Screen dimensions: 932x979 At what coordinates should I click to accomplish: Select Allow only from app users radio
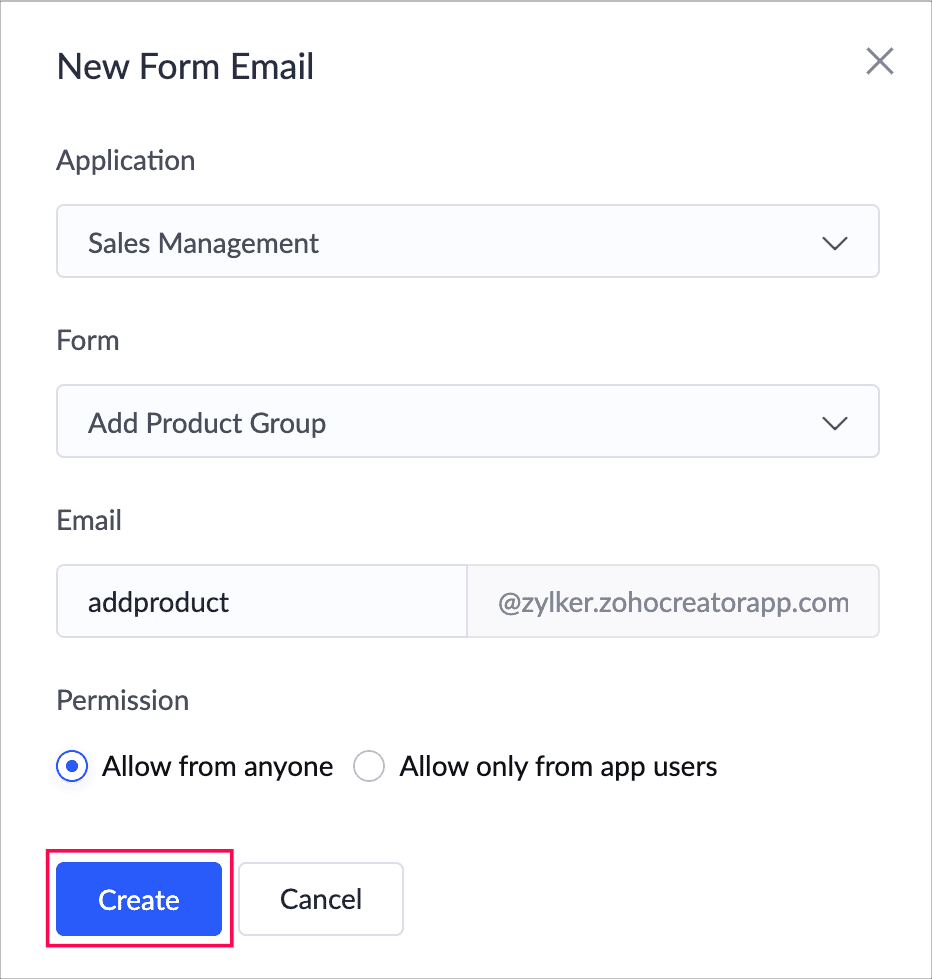pos(370,767)
